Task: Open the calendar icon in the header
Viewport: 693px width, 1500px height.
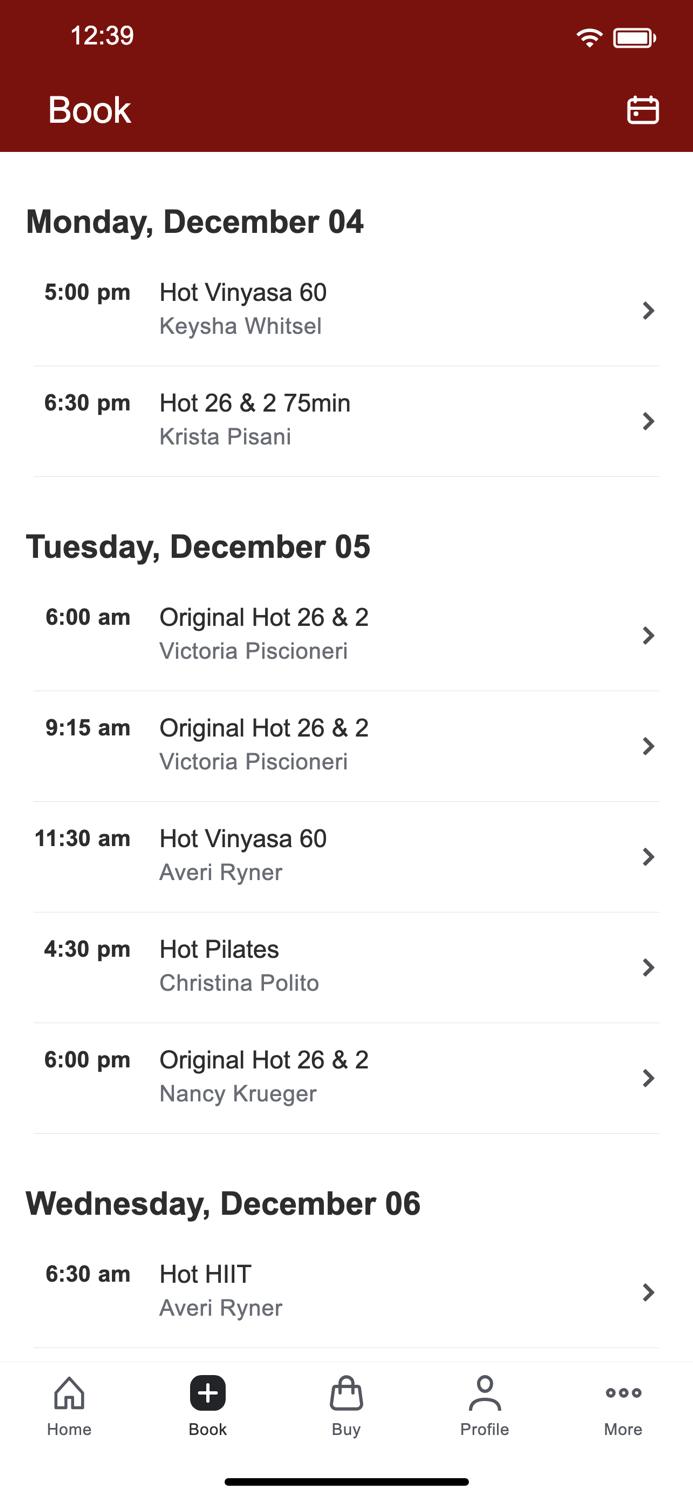Action: (x=644, y=110)
